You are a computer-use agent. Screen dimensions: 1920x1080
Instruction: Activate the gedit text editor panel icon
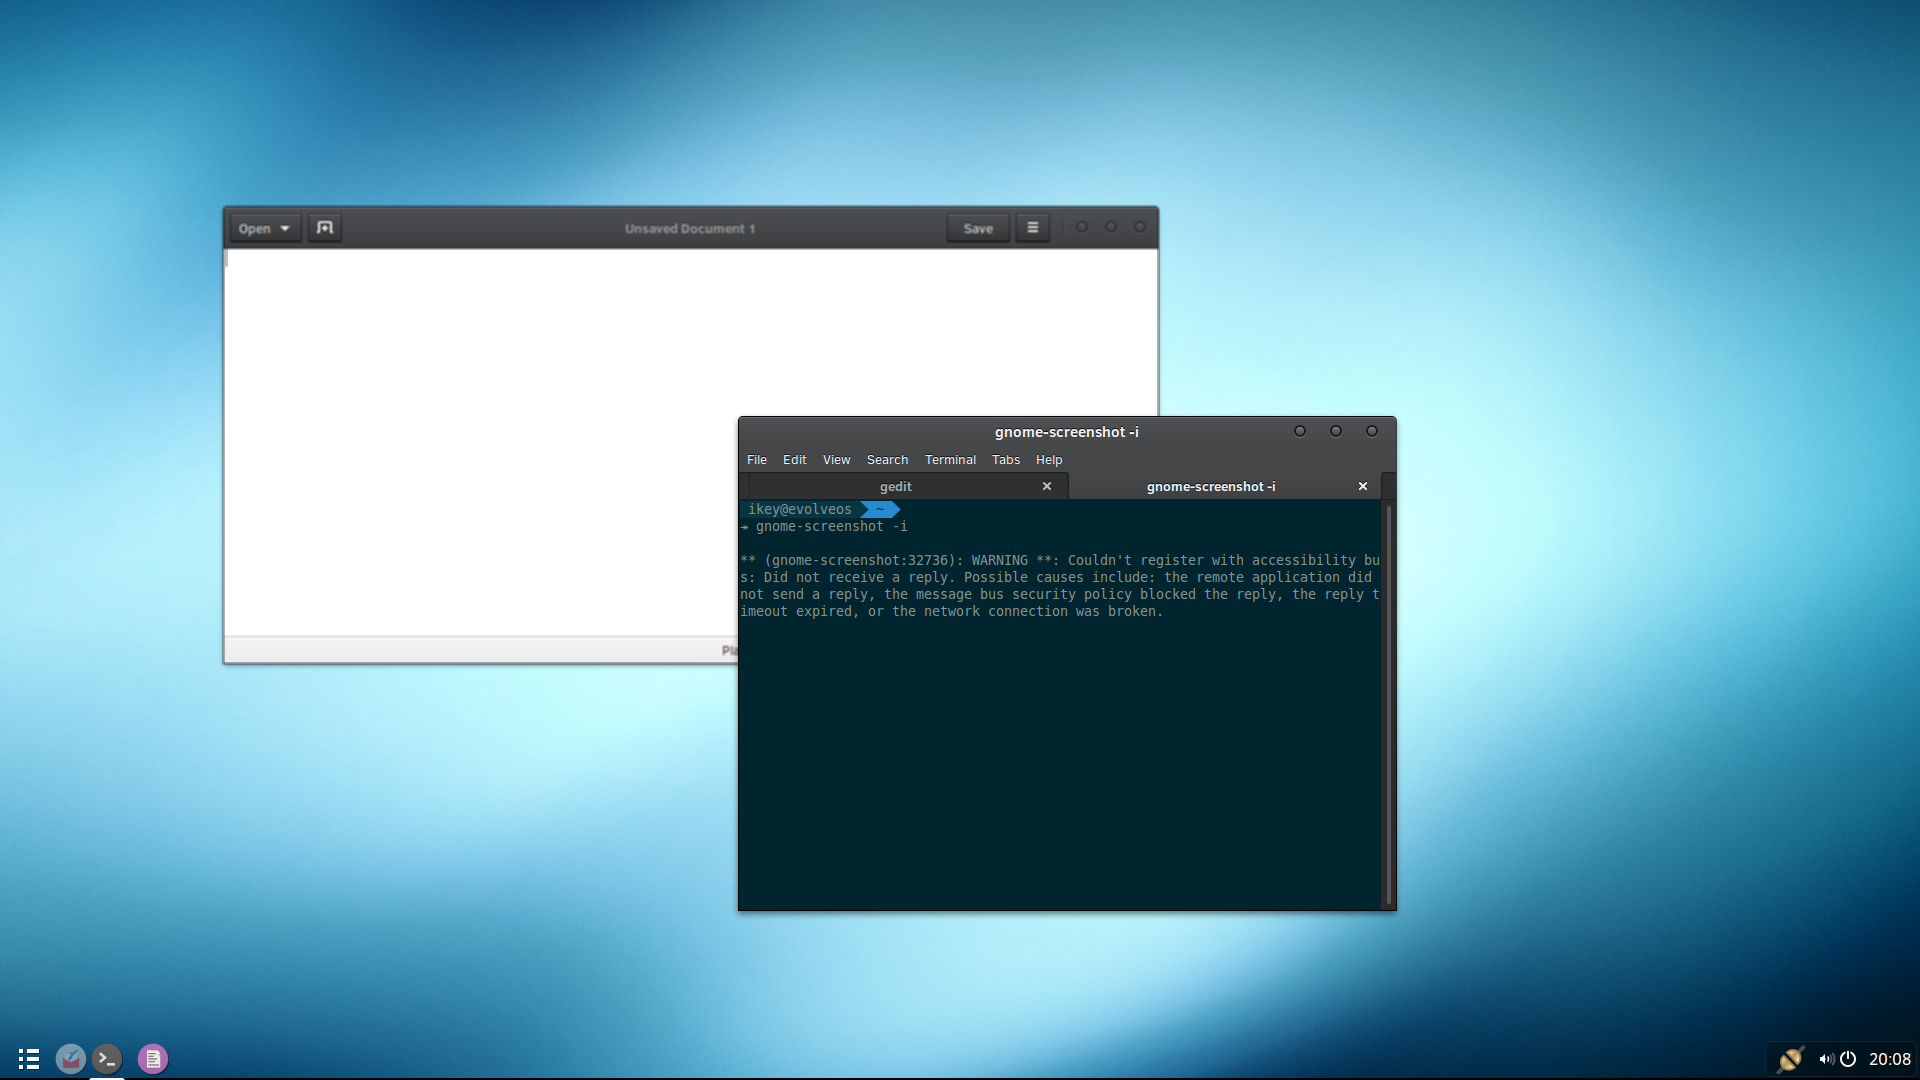point(153,1059)
